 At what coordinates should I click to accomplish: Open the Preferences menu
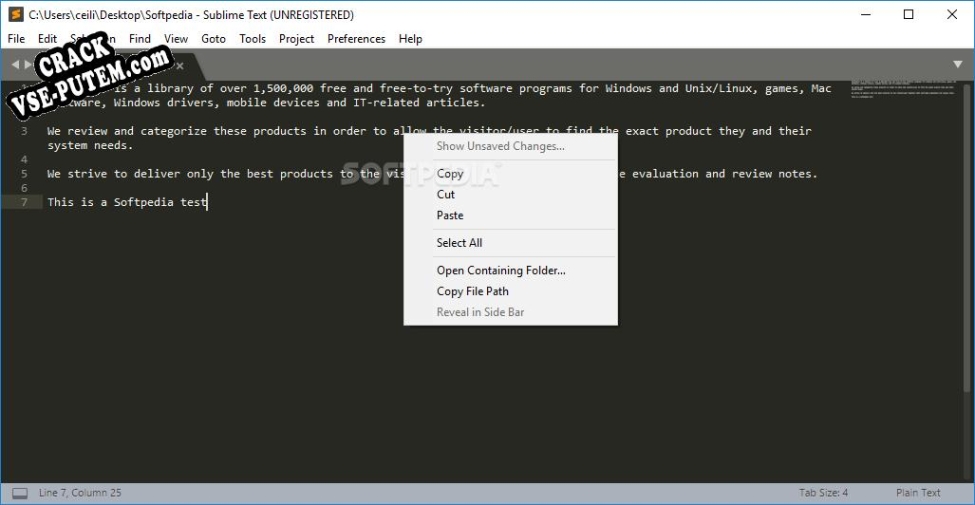pos(356,39)
